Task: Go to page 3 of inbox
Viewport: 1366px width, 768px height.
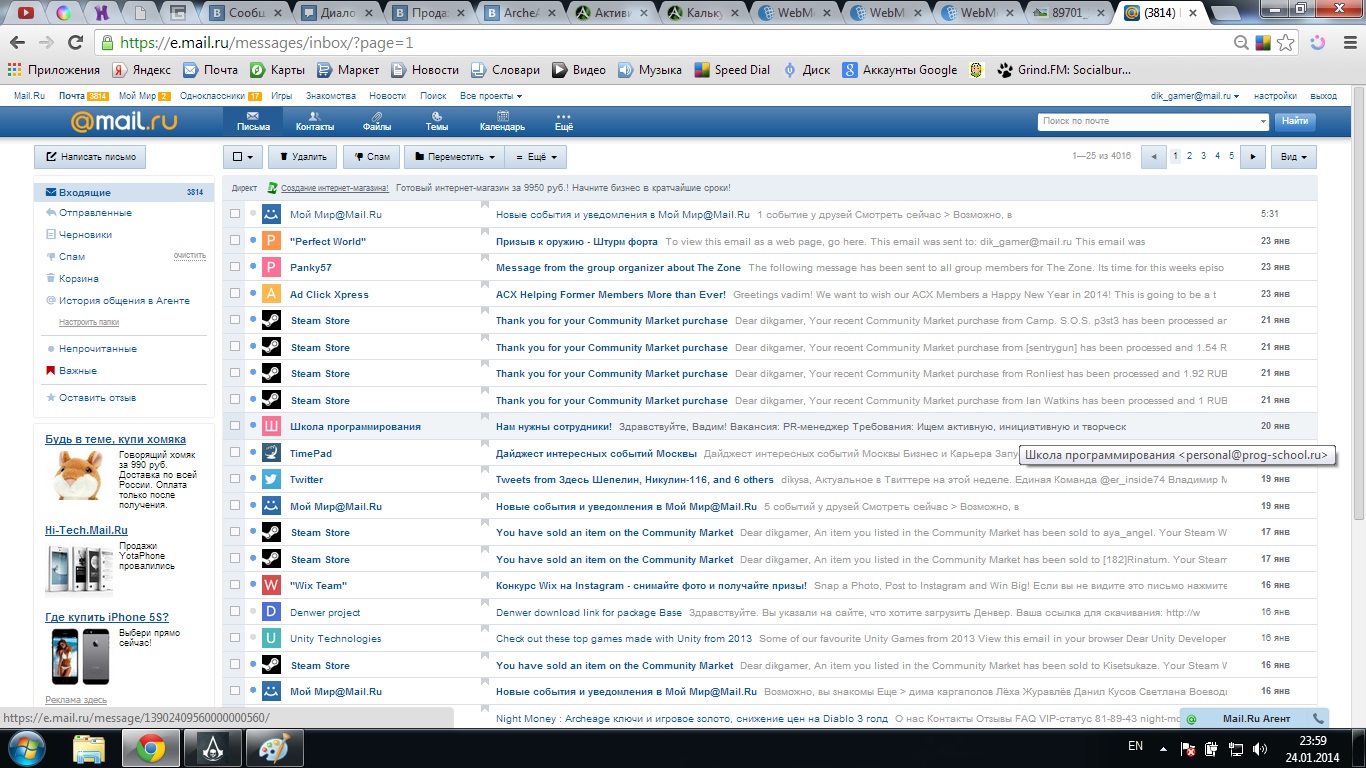Action: [1203, 156]
